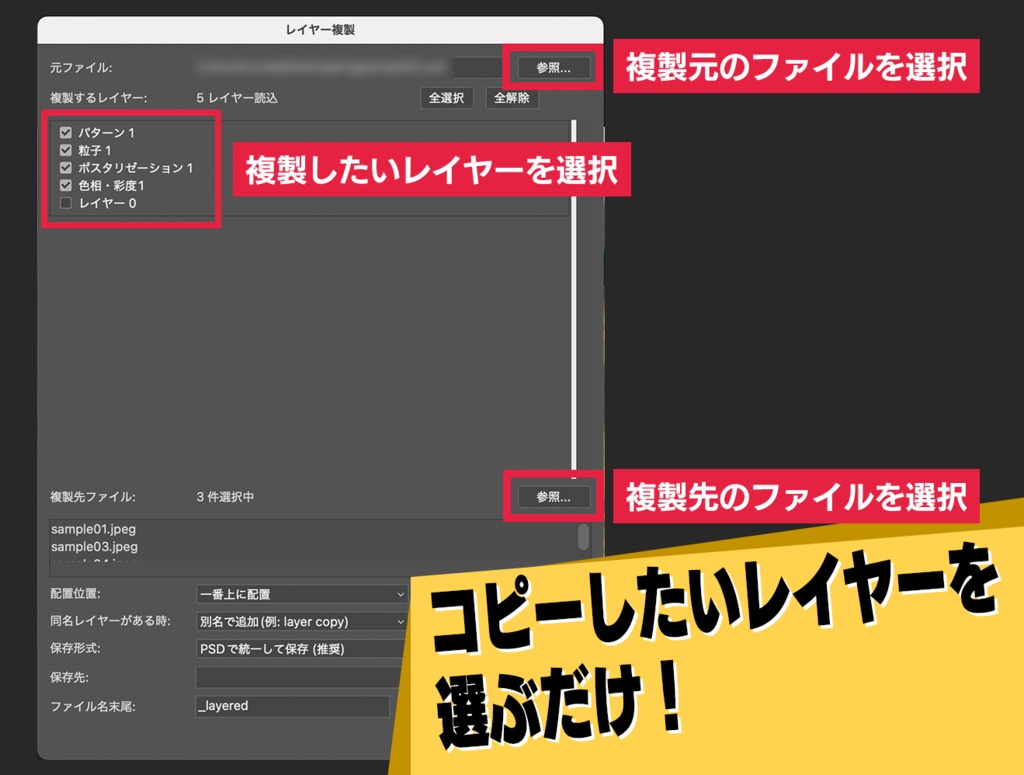1024x775 pixels.
Task: Click the 保存先 input field
Action: click(299, 677)
